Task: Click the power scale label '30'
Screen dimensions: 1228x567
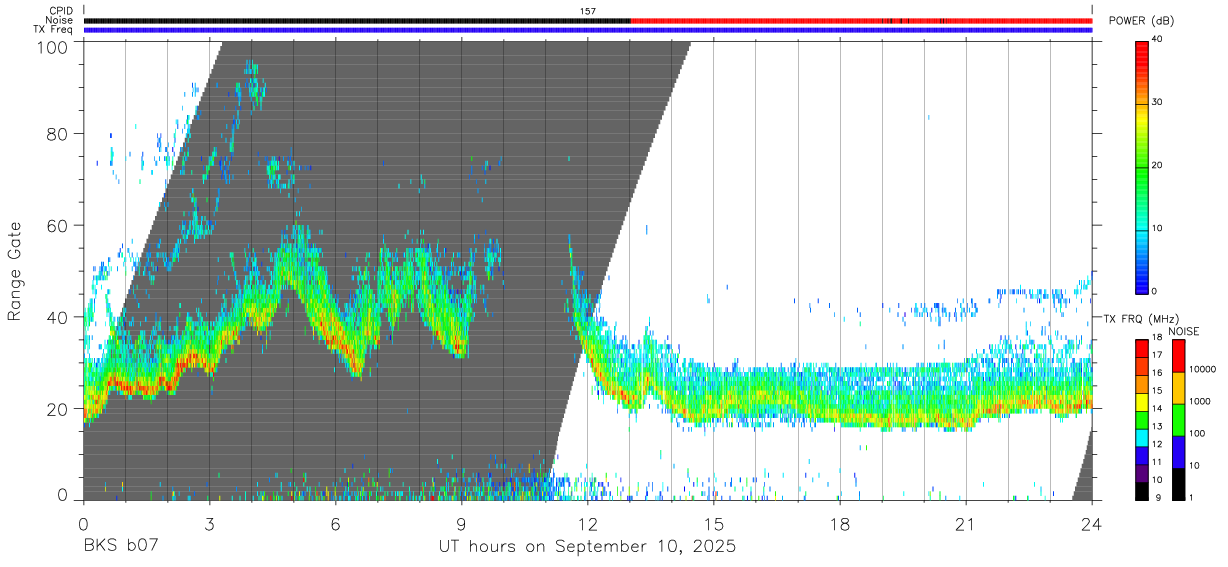Action: [x=1157, y=103]
